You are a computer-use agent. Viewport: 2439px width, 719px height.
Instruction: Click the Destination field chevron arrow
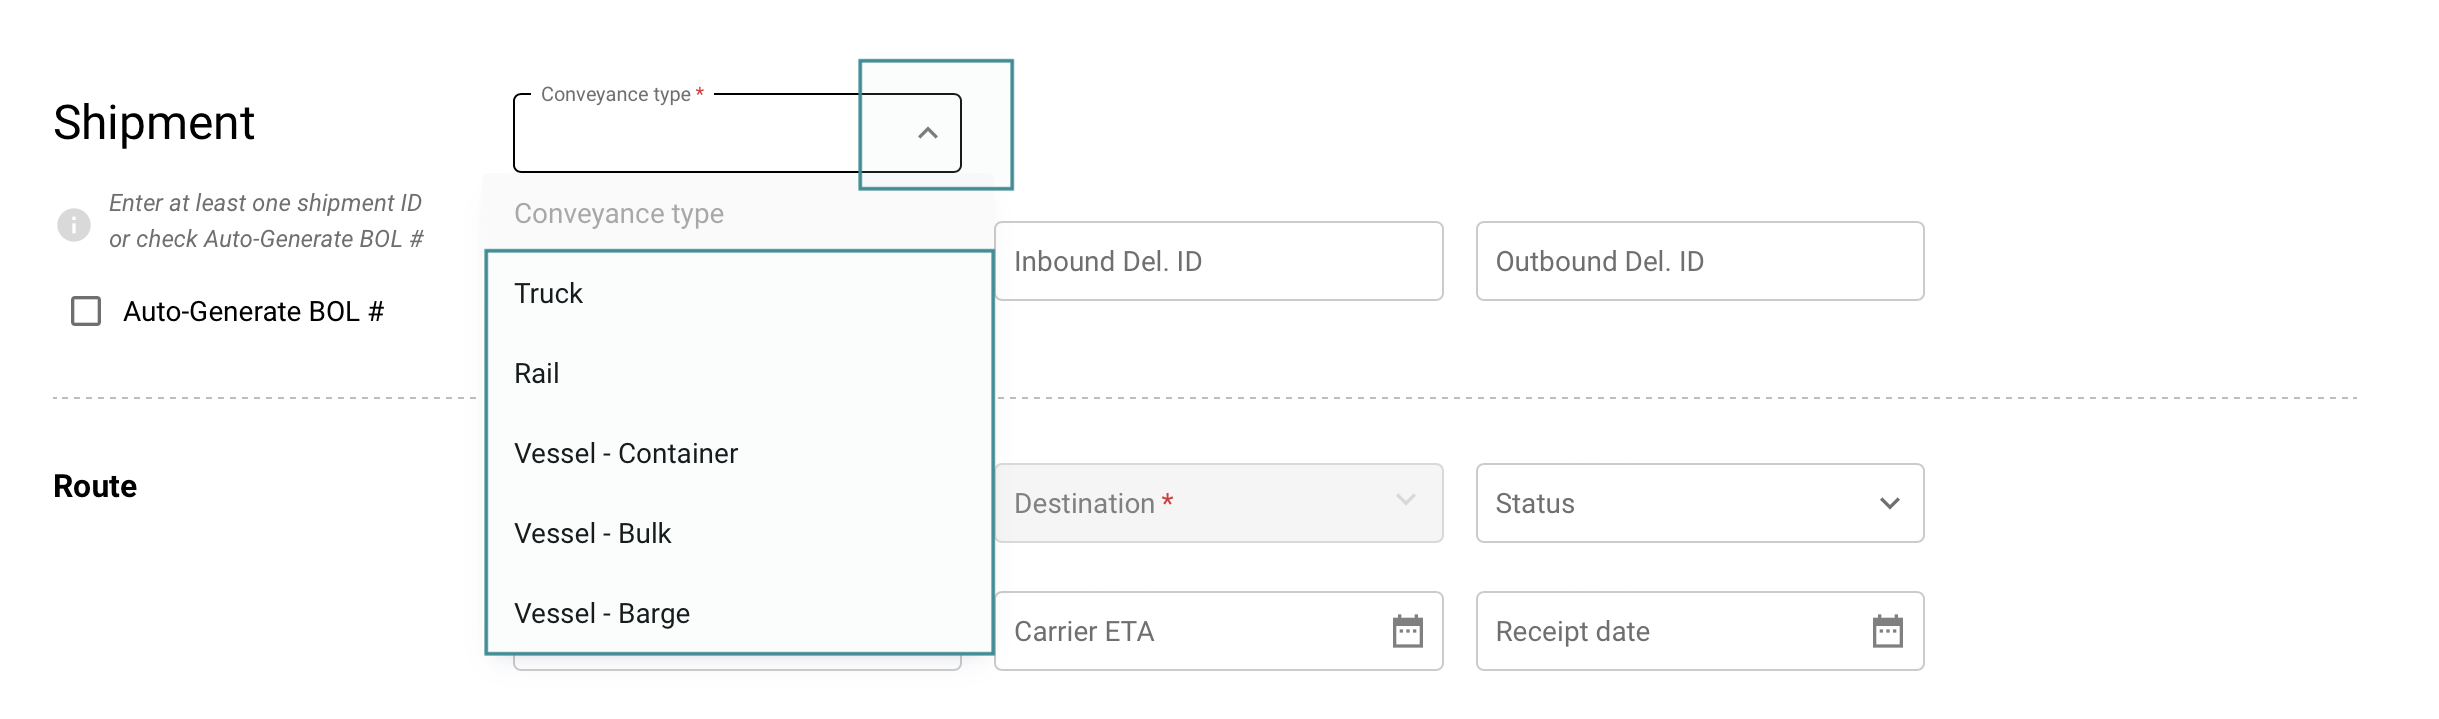pyautogui.click(x=1405, y=500)
